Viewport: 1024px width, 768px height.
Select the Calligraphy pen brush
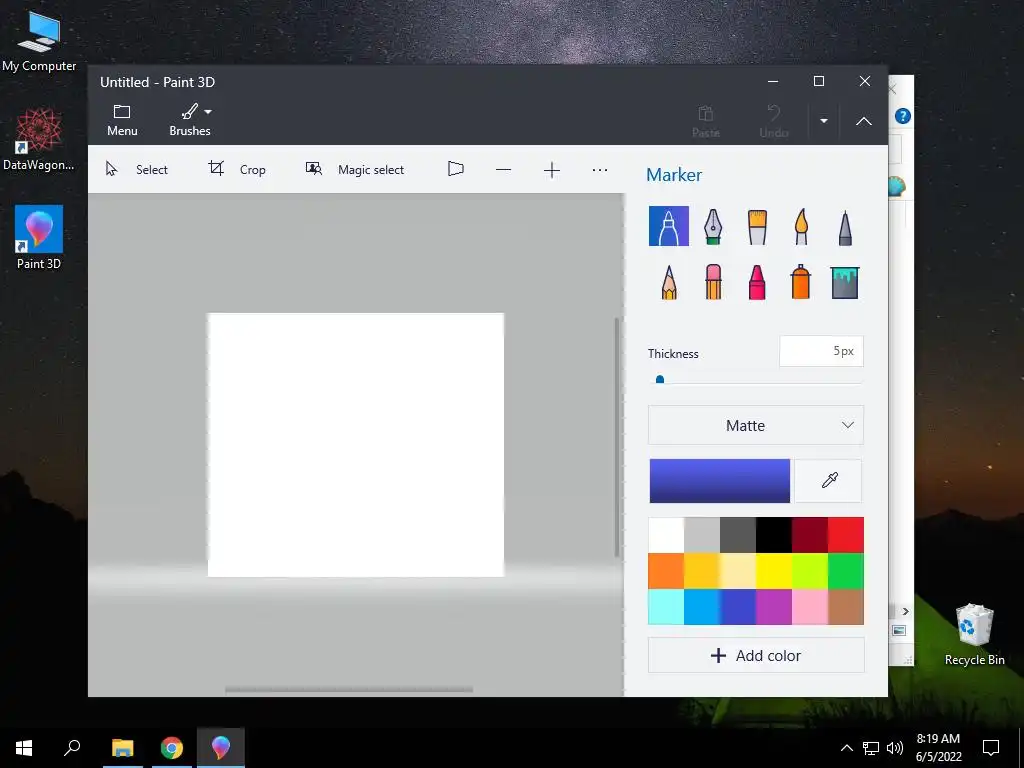[x=713, y=226]
